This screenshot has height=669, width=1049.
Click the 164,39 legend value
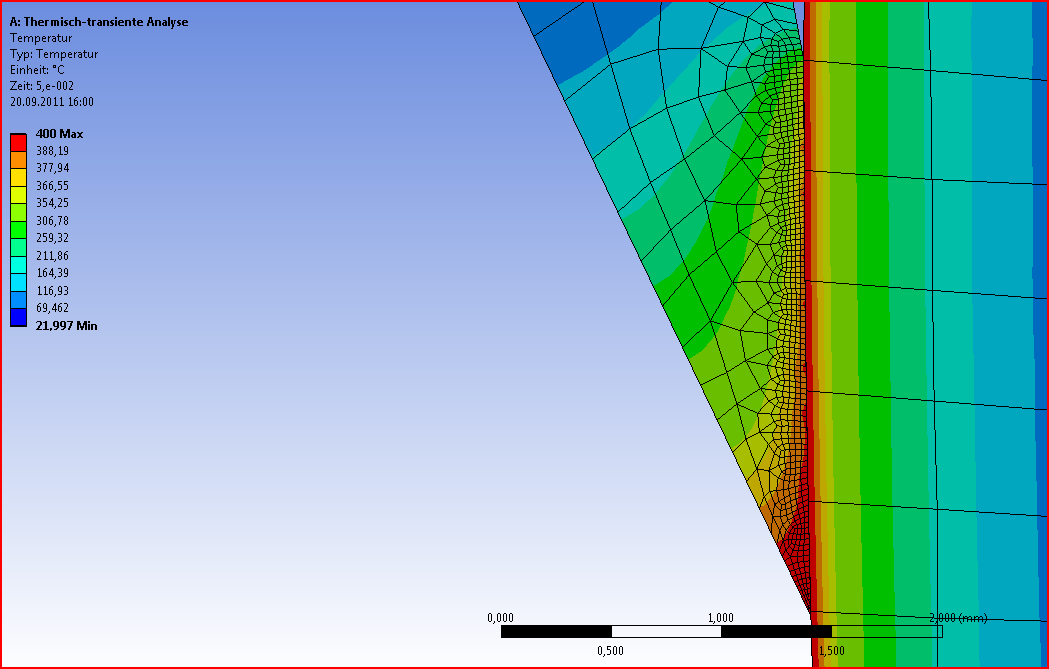52,273
